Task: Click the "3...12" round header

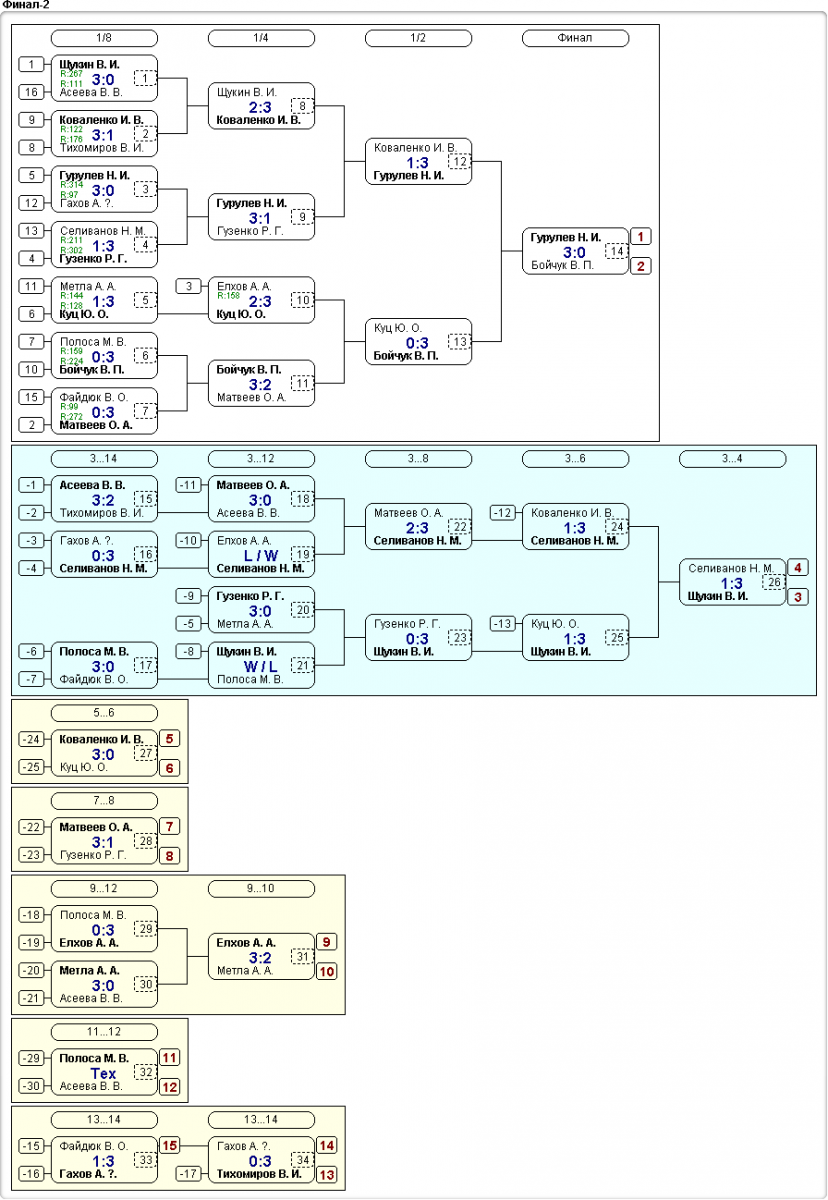Action: (x=261, y=459)
